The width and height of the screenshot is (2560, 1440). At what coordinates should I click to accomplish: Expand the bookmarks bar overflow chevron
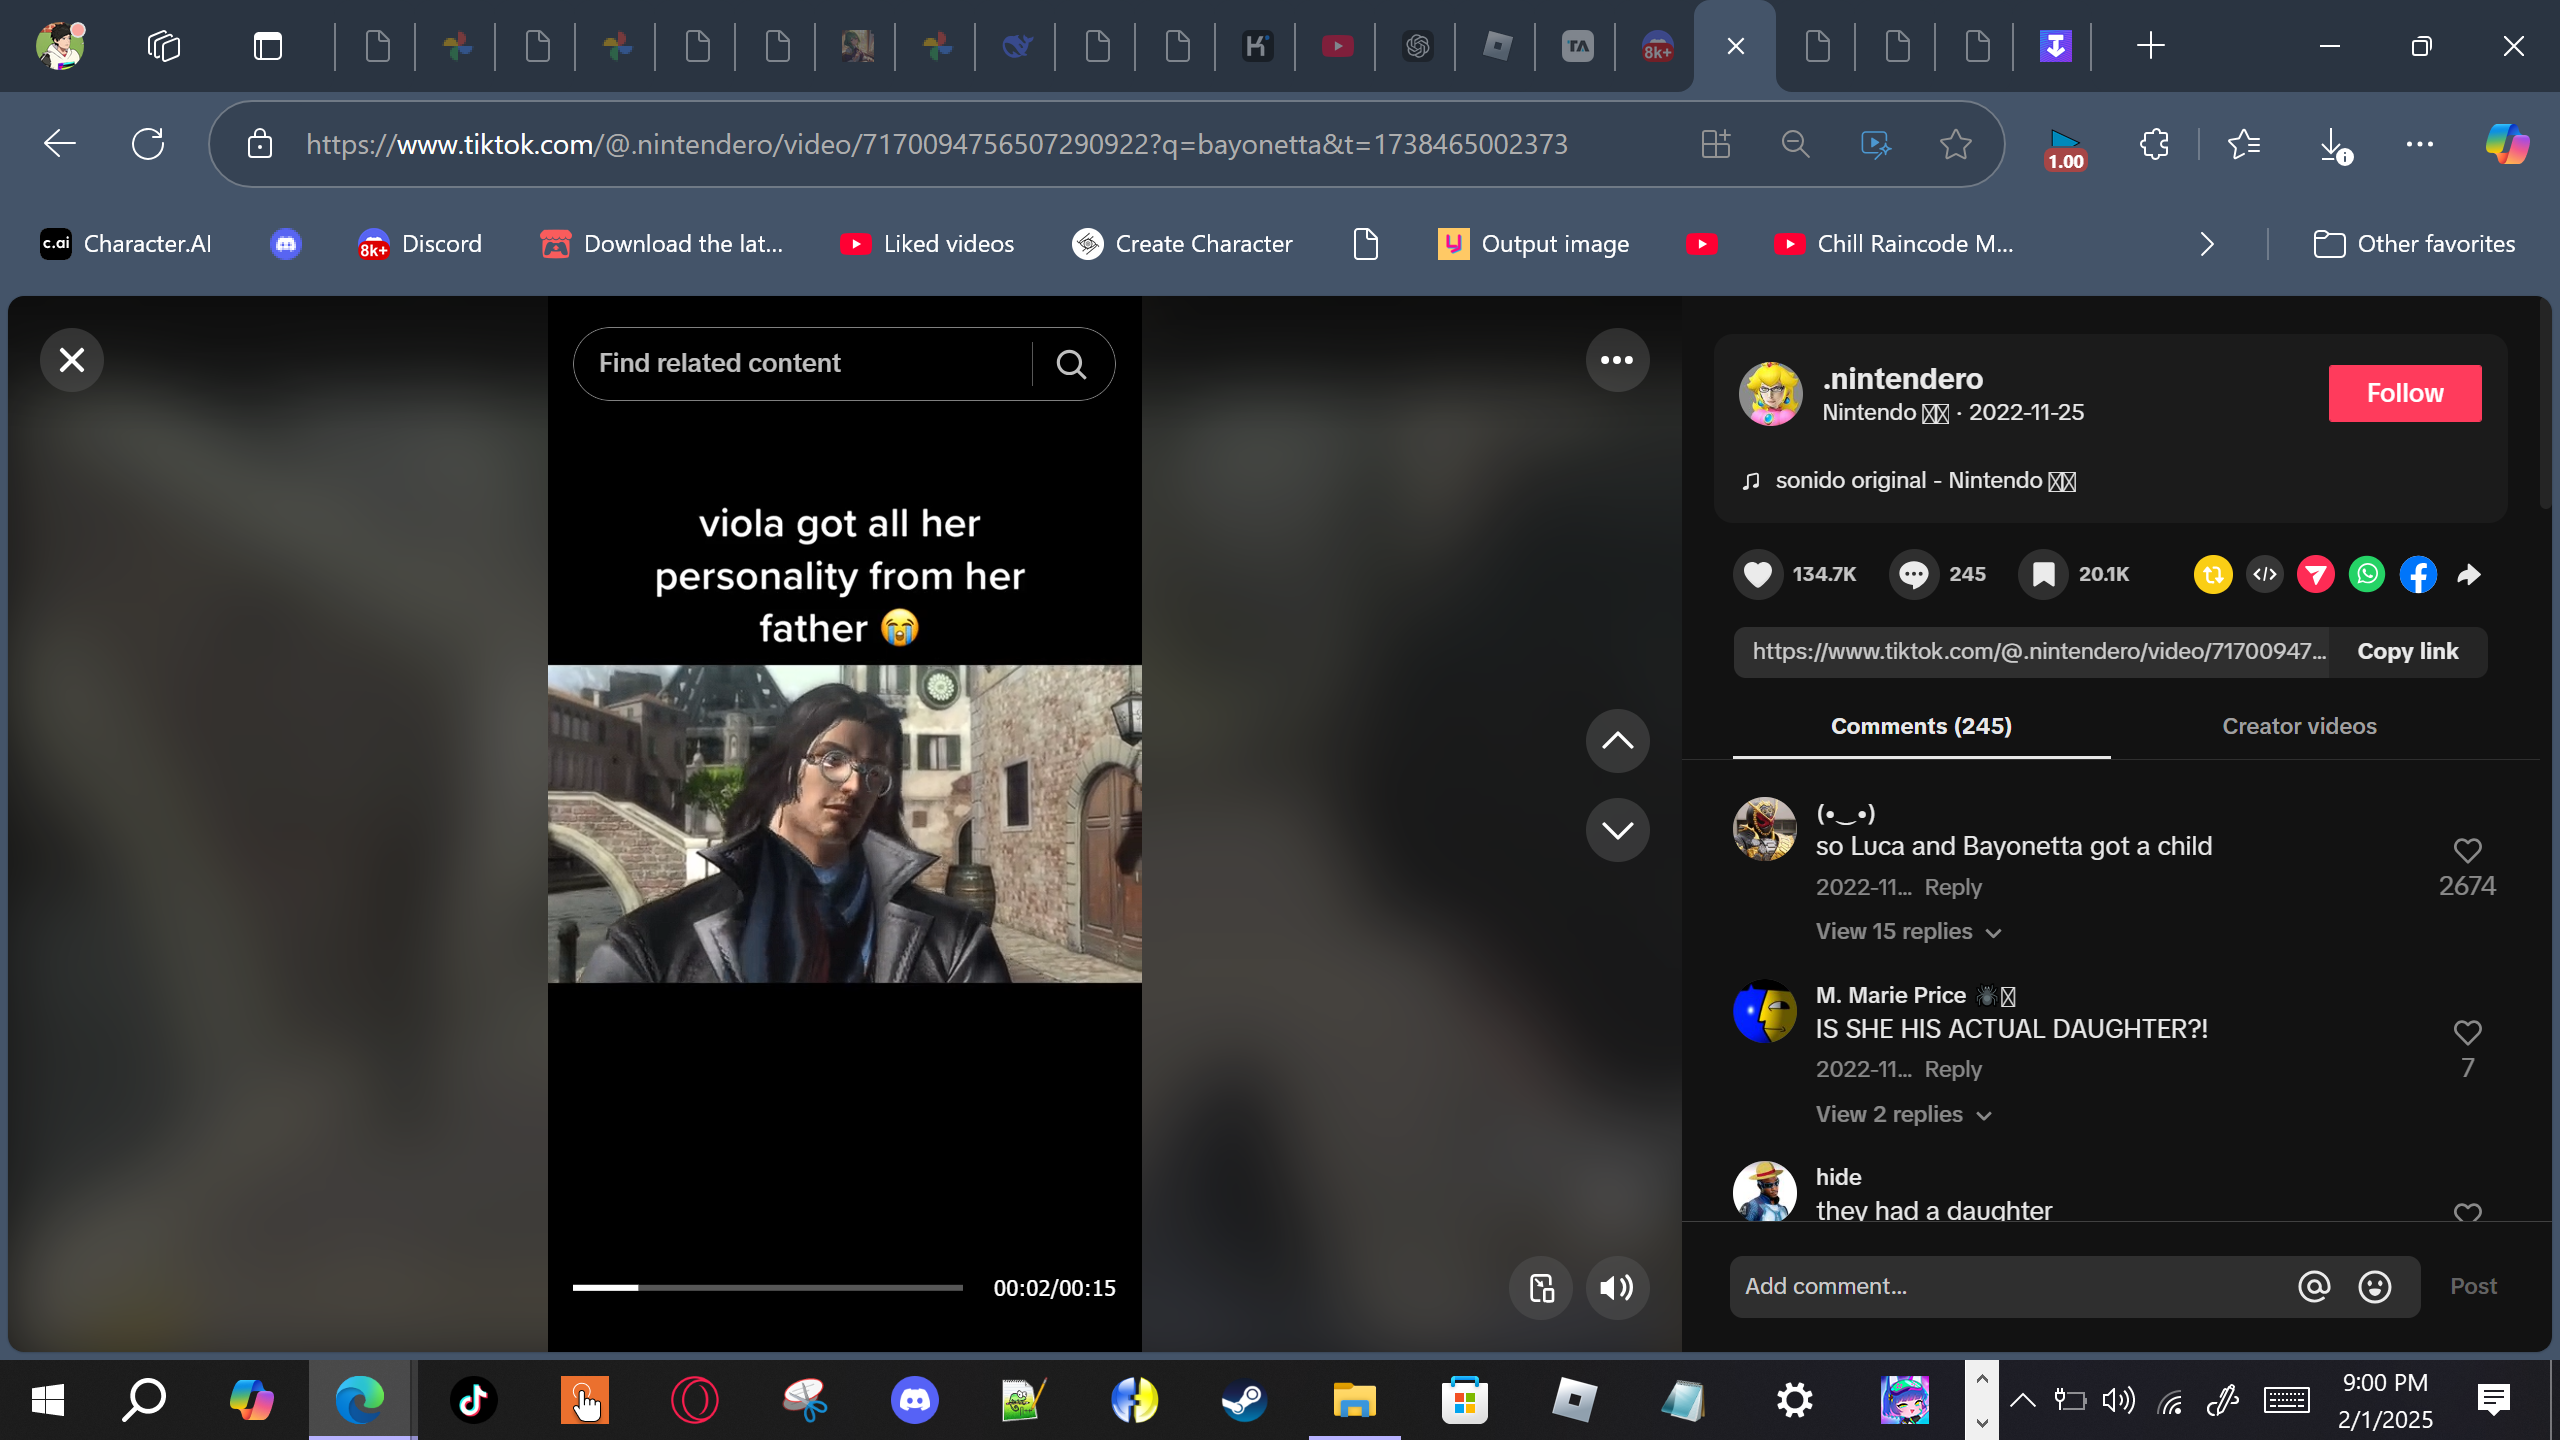tap(2207, 244)
